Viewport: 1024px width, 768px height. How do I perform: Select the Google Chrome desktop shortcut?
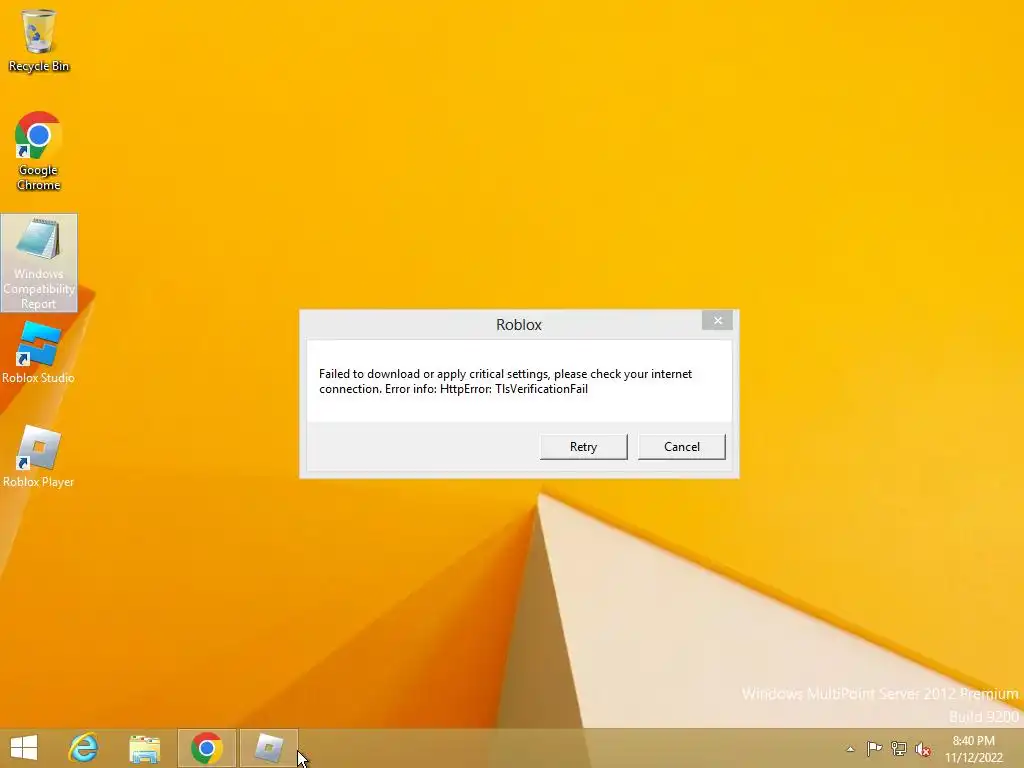point(39,151)
